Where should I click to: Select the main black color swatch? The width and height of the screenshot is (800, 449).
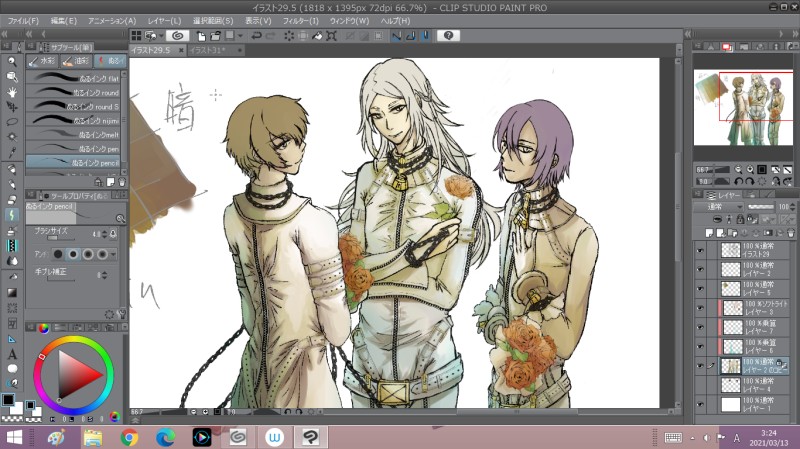coord(8,400)
